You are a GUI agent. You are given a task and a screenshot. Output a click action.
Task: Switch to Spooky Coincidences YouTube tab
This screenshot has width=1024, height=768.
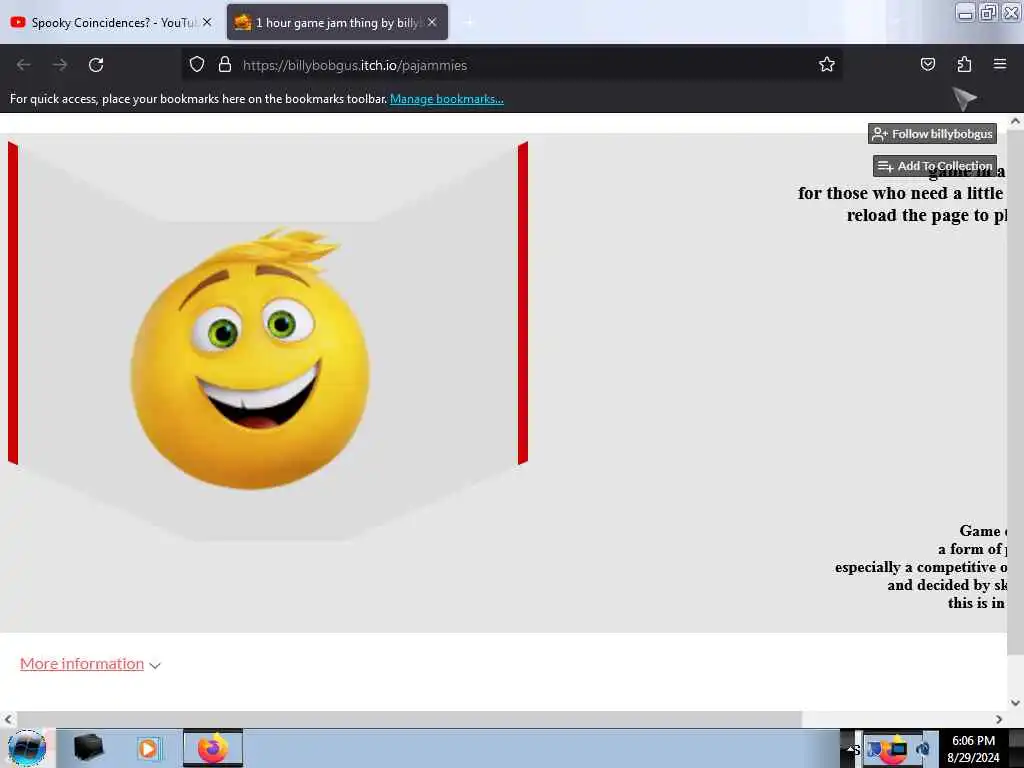[111, 22]
